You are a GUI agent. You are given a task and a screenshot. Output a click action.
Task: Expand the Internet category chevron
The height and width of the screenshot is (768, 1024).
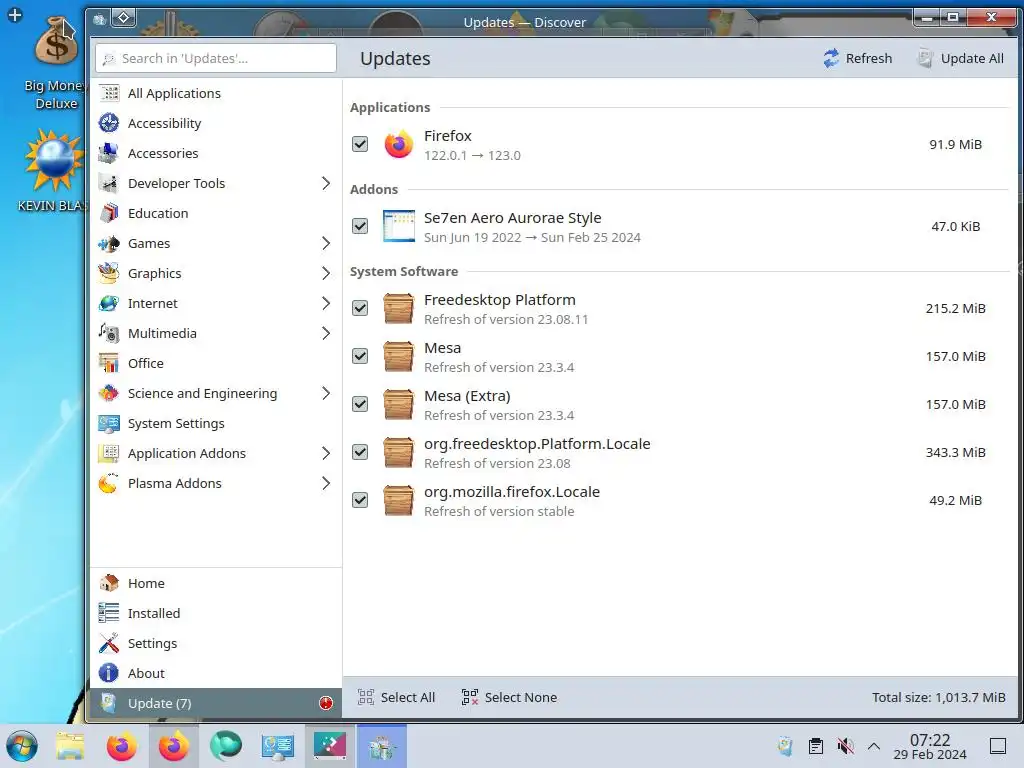pyautogui.click(x=326, y=304)
